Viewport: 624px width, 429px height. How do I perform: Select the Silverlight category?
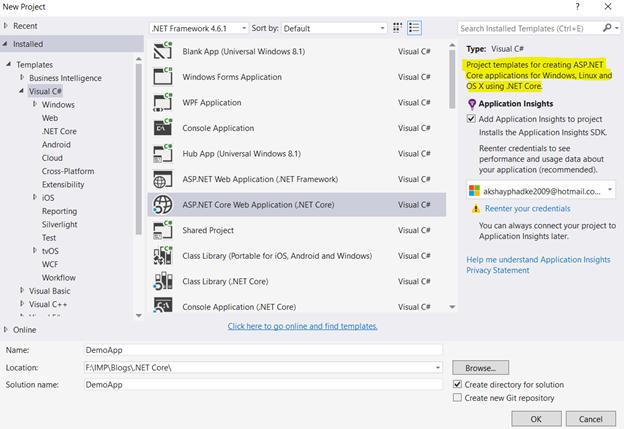click(x=59, y=224)
